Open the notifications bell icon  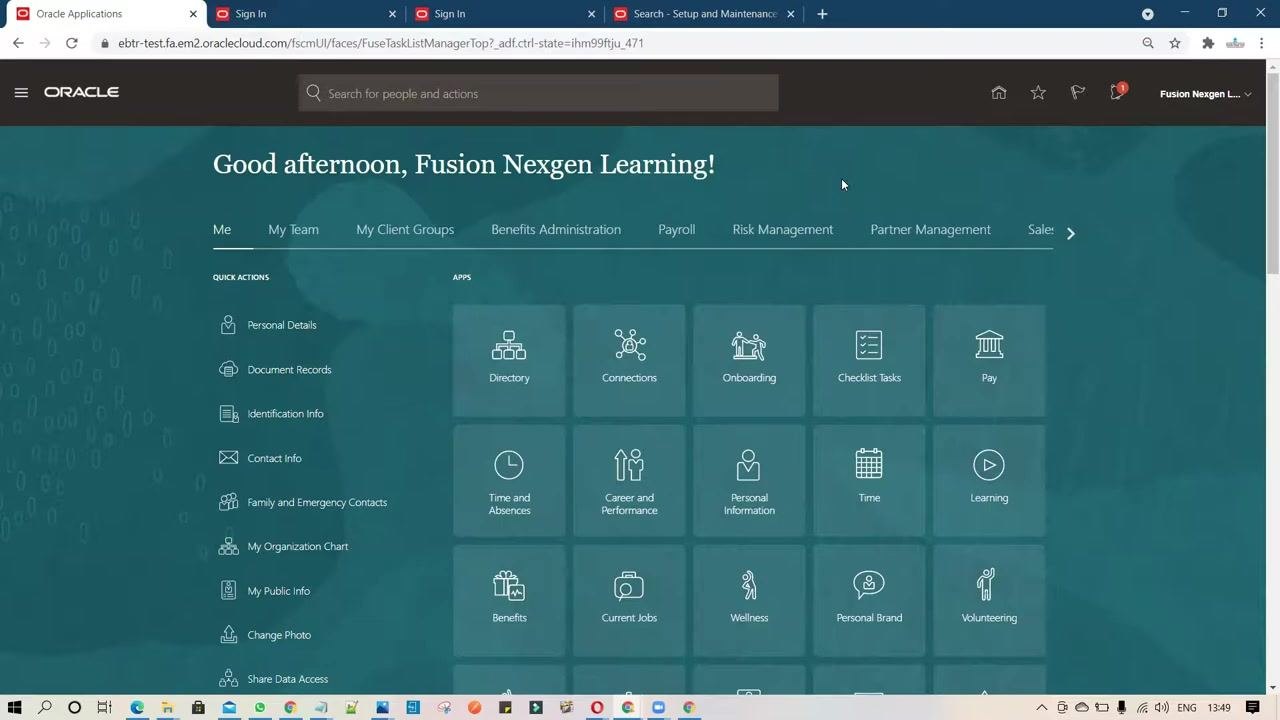pyautogui.click(x=1117, y=93)
